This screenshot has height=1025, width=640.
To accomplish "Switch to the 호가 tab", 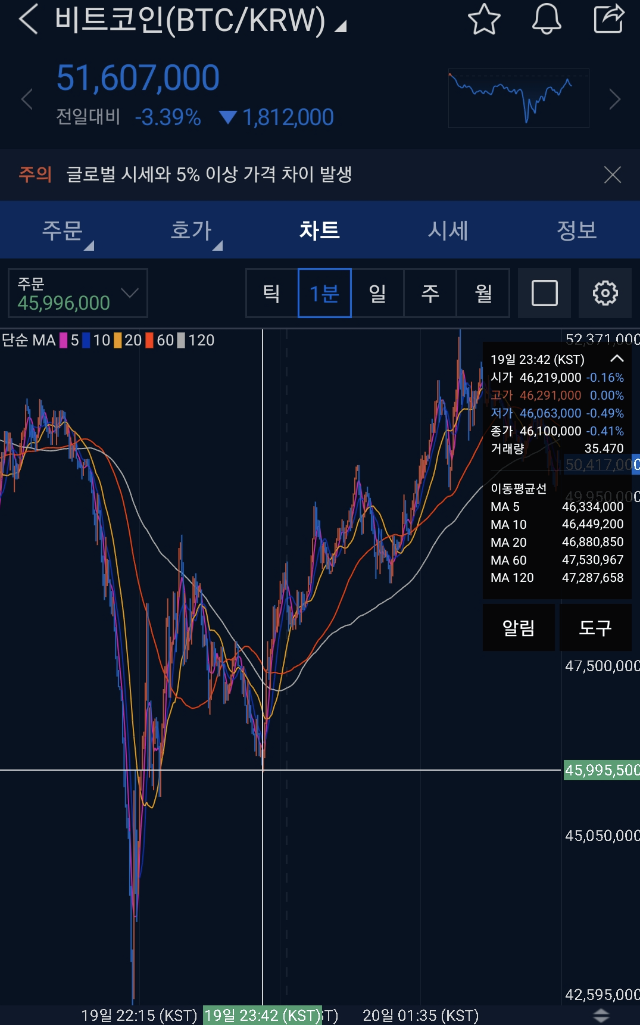I will click(x=192, y=230).
